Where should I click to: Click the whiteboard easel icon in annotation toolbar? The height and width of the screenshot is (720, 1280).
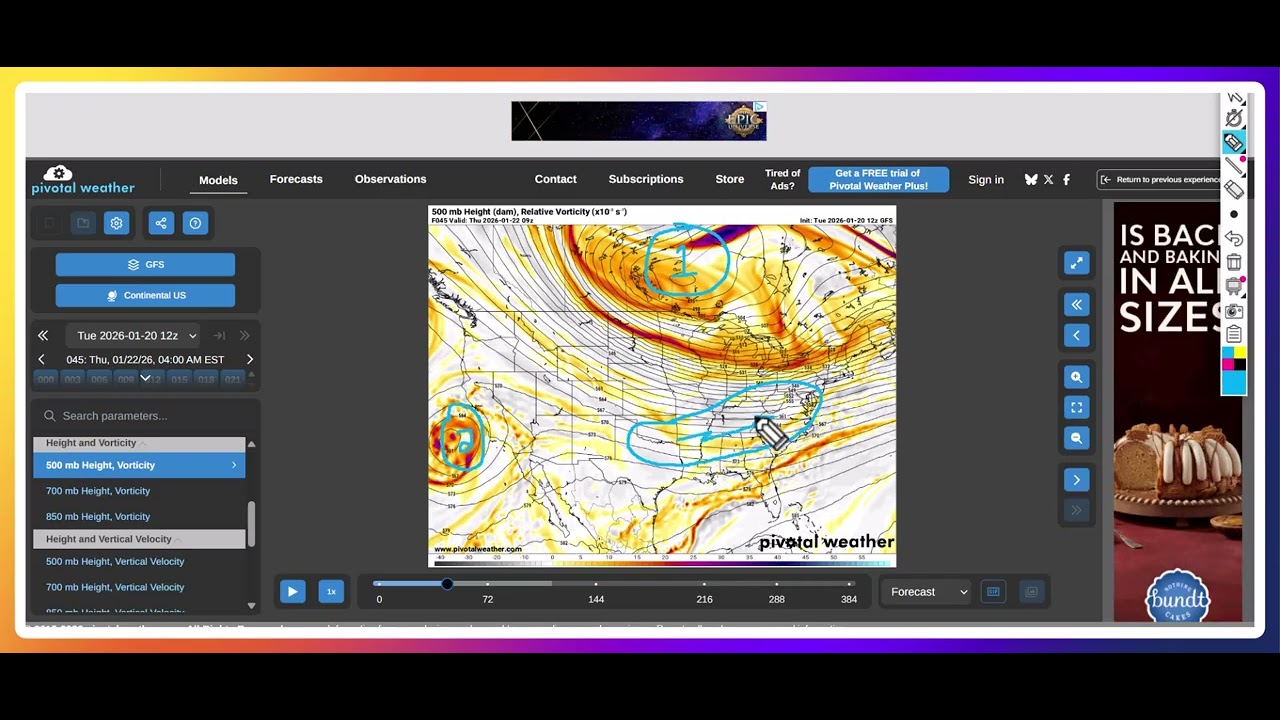pyautogui.click(x=1234, y=286)
